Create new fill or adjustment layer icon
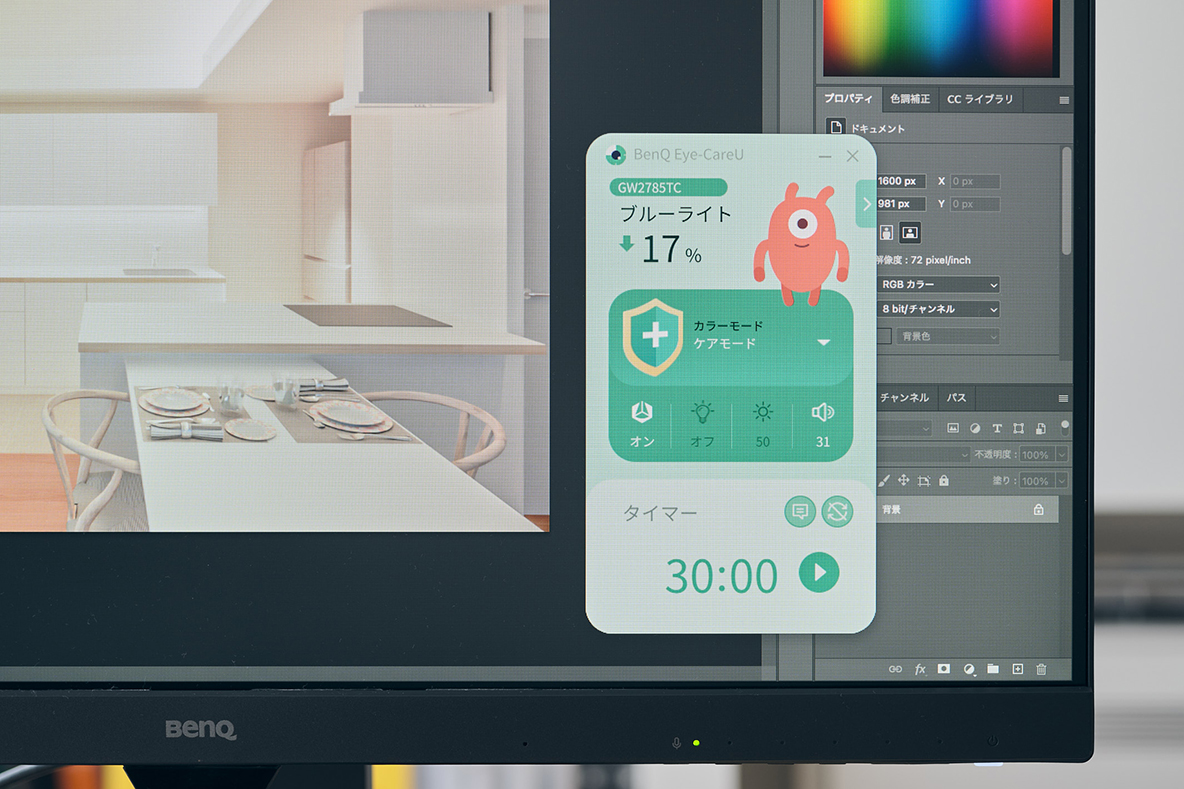This screenshot has width=1184, height=789. click(969, 669)
